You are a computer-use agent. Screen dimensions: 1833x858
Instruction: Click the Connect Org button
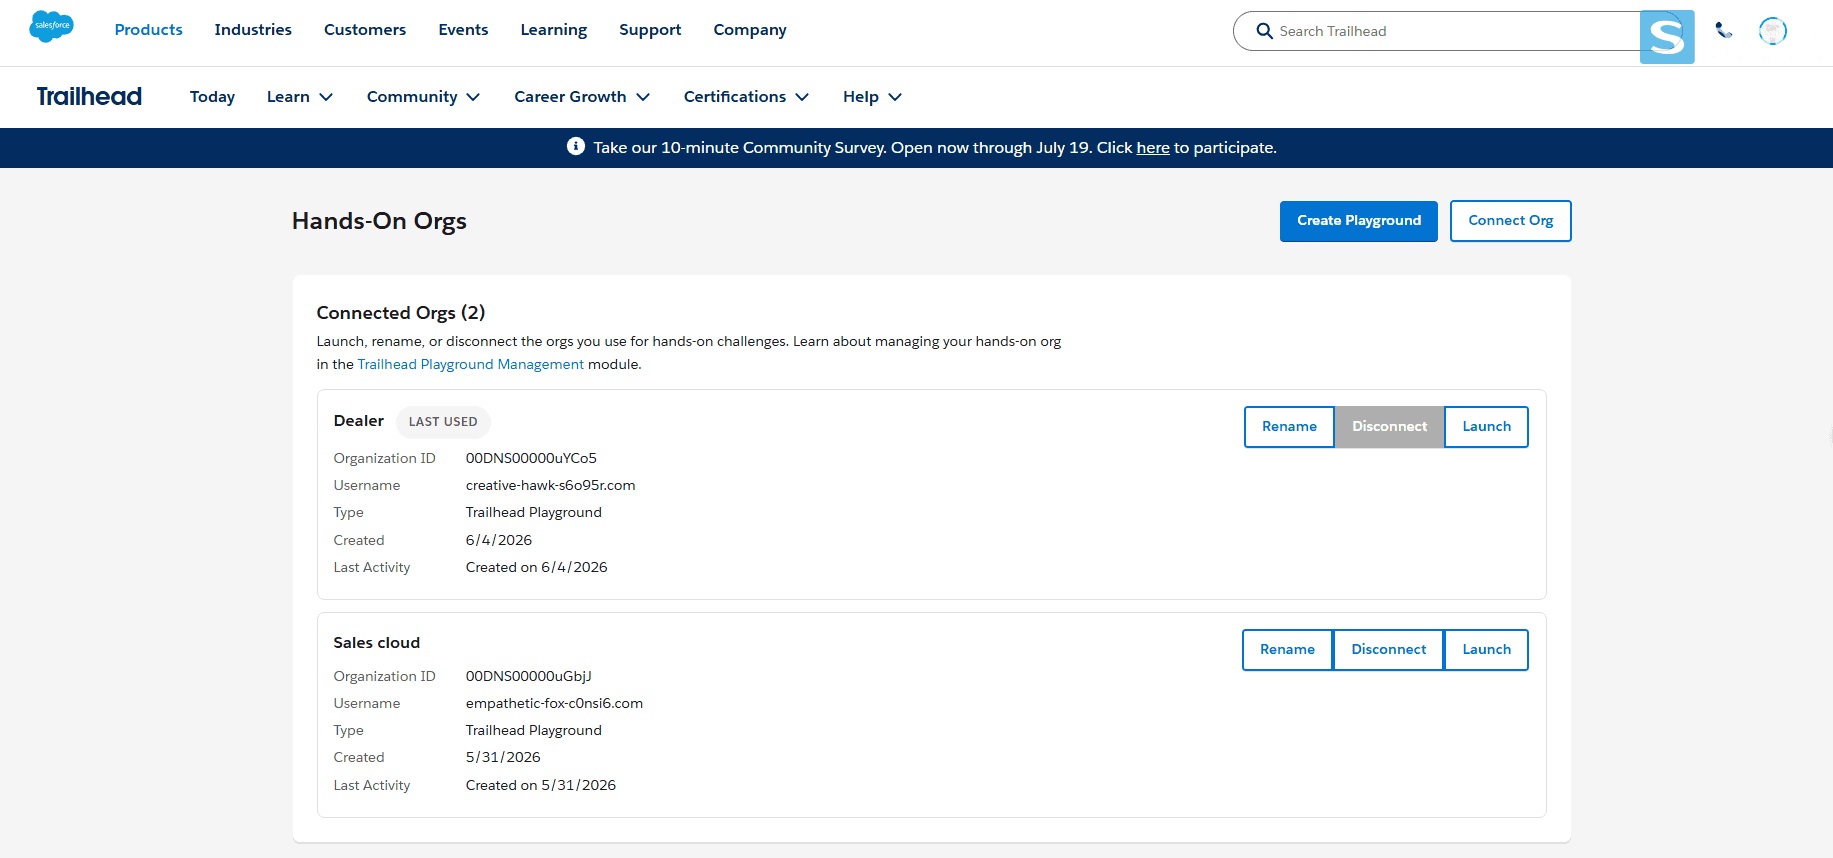point(1511,221)
